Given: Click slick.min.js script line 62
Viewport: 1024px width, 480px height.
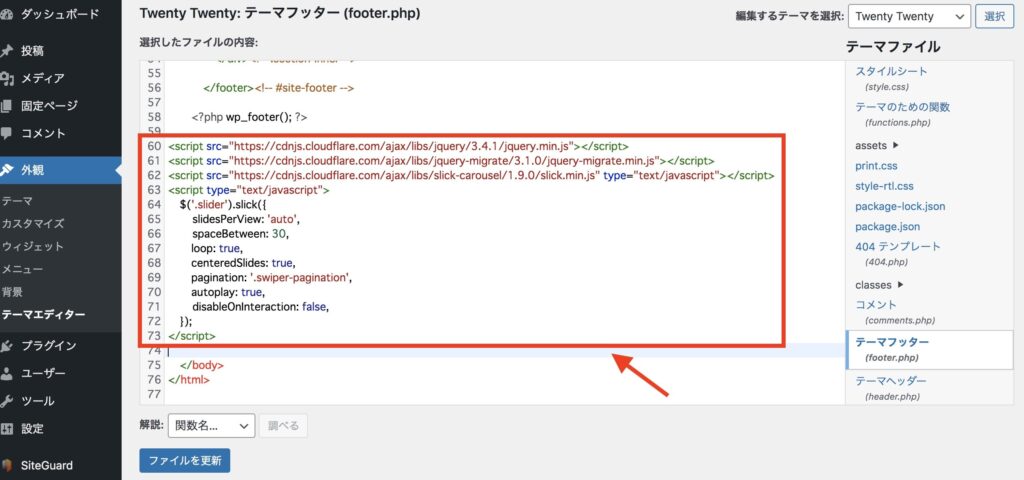Looking at the screenshot, I should [x=471, y=176].
